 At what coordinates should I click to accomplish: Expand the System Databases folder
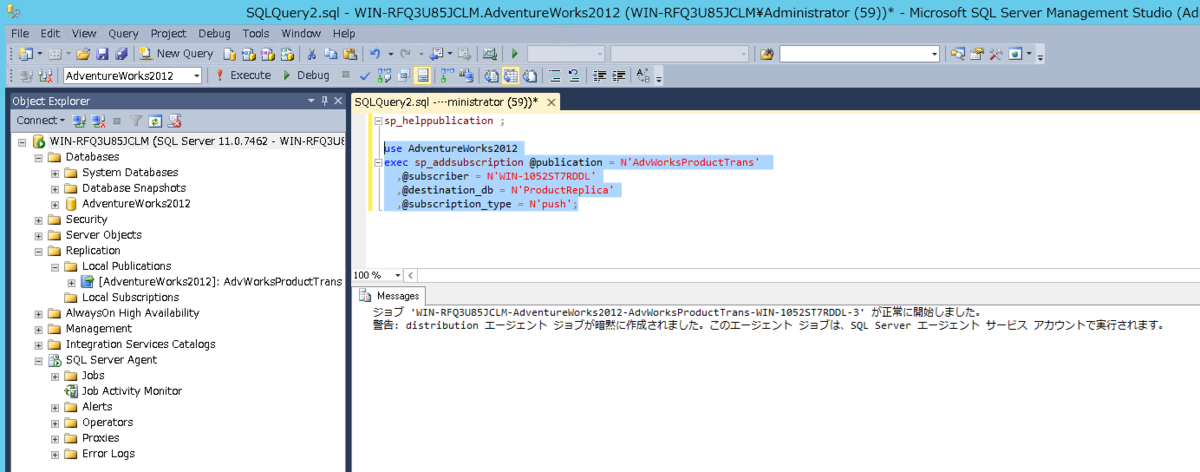[56, 173]
